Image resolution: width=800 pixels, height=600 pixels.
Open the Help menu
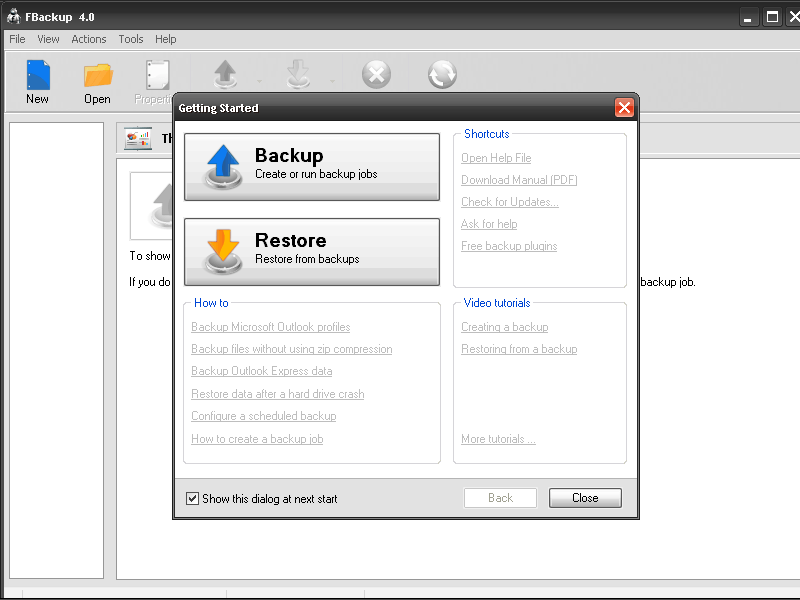click(x=166, y=39)
